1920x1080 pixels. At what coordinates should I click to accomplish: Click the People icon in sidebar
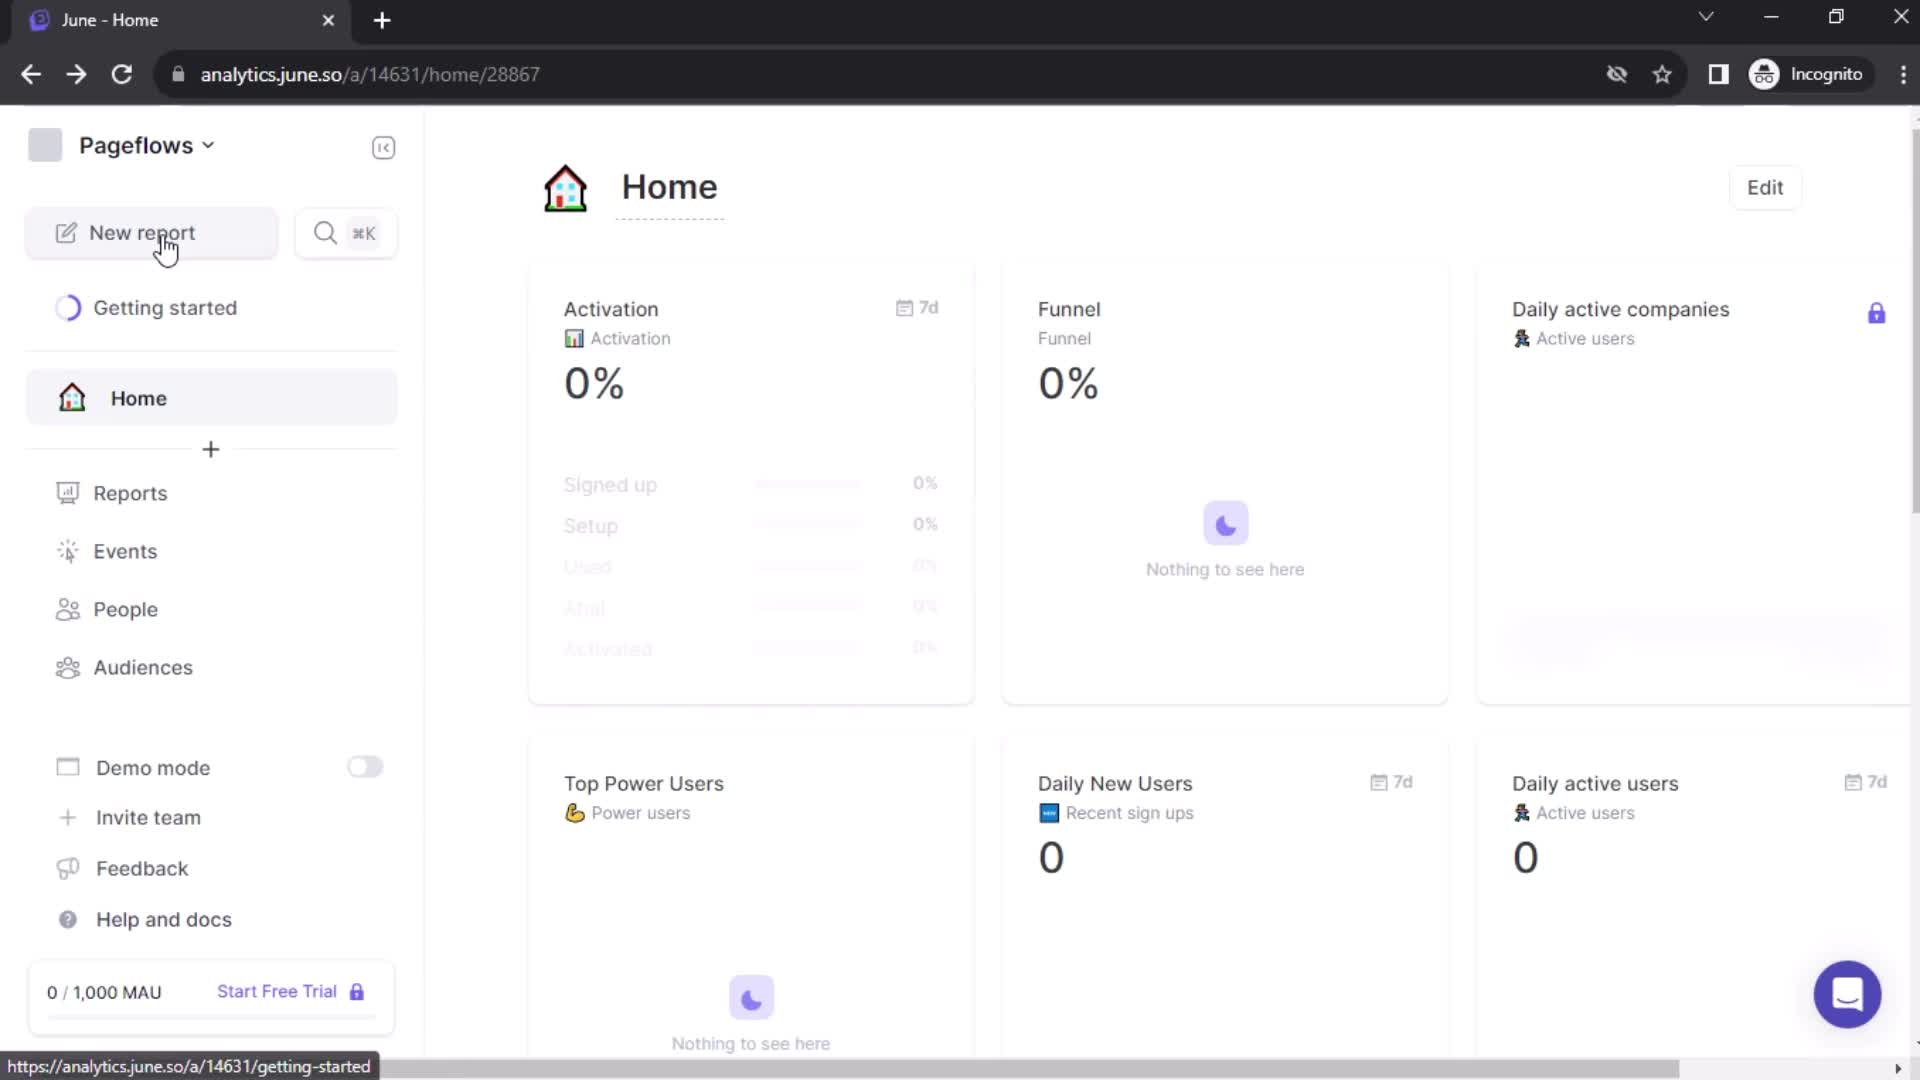coord(67,609)
